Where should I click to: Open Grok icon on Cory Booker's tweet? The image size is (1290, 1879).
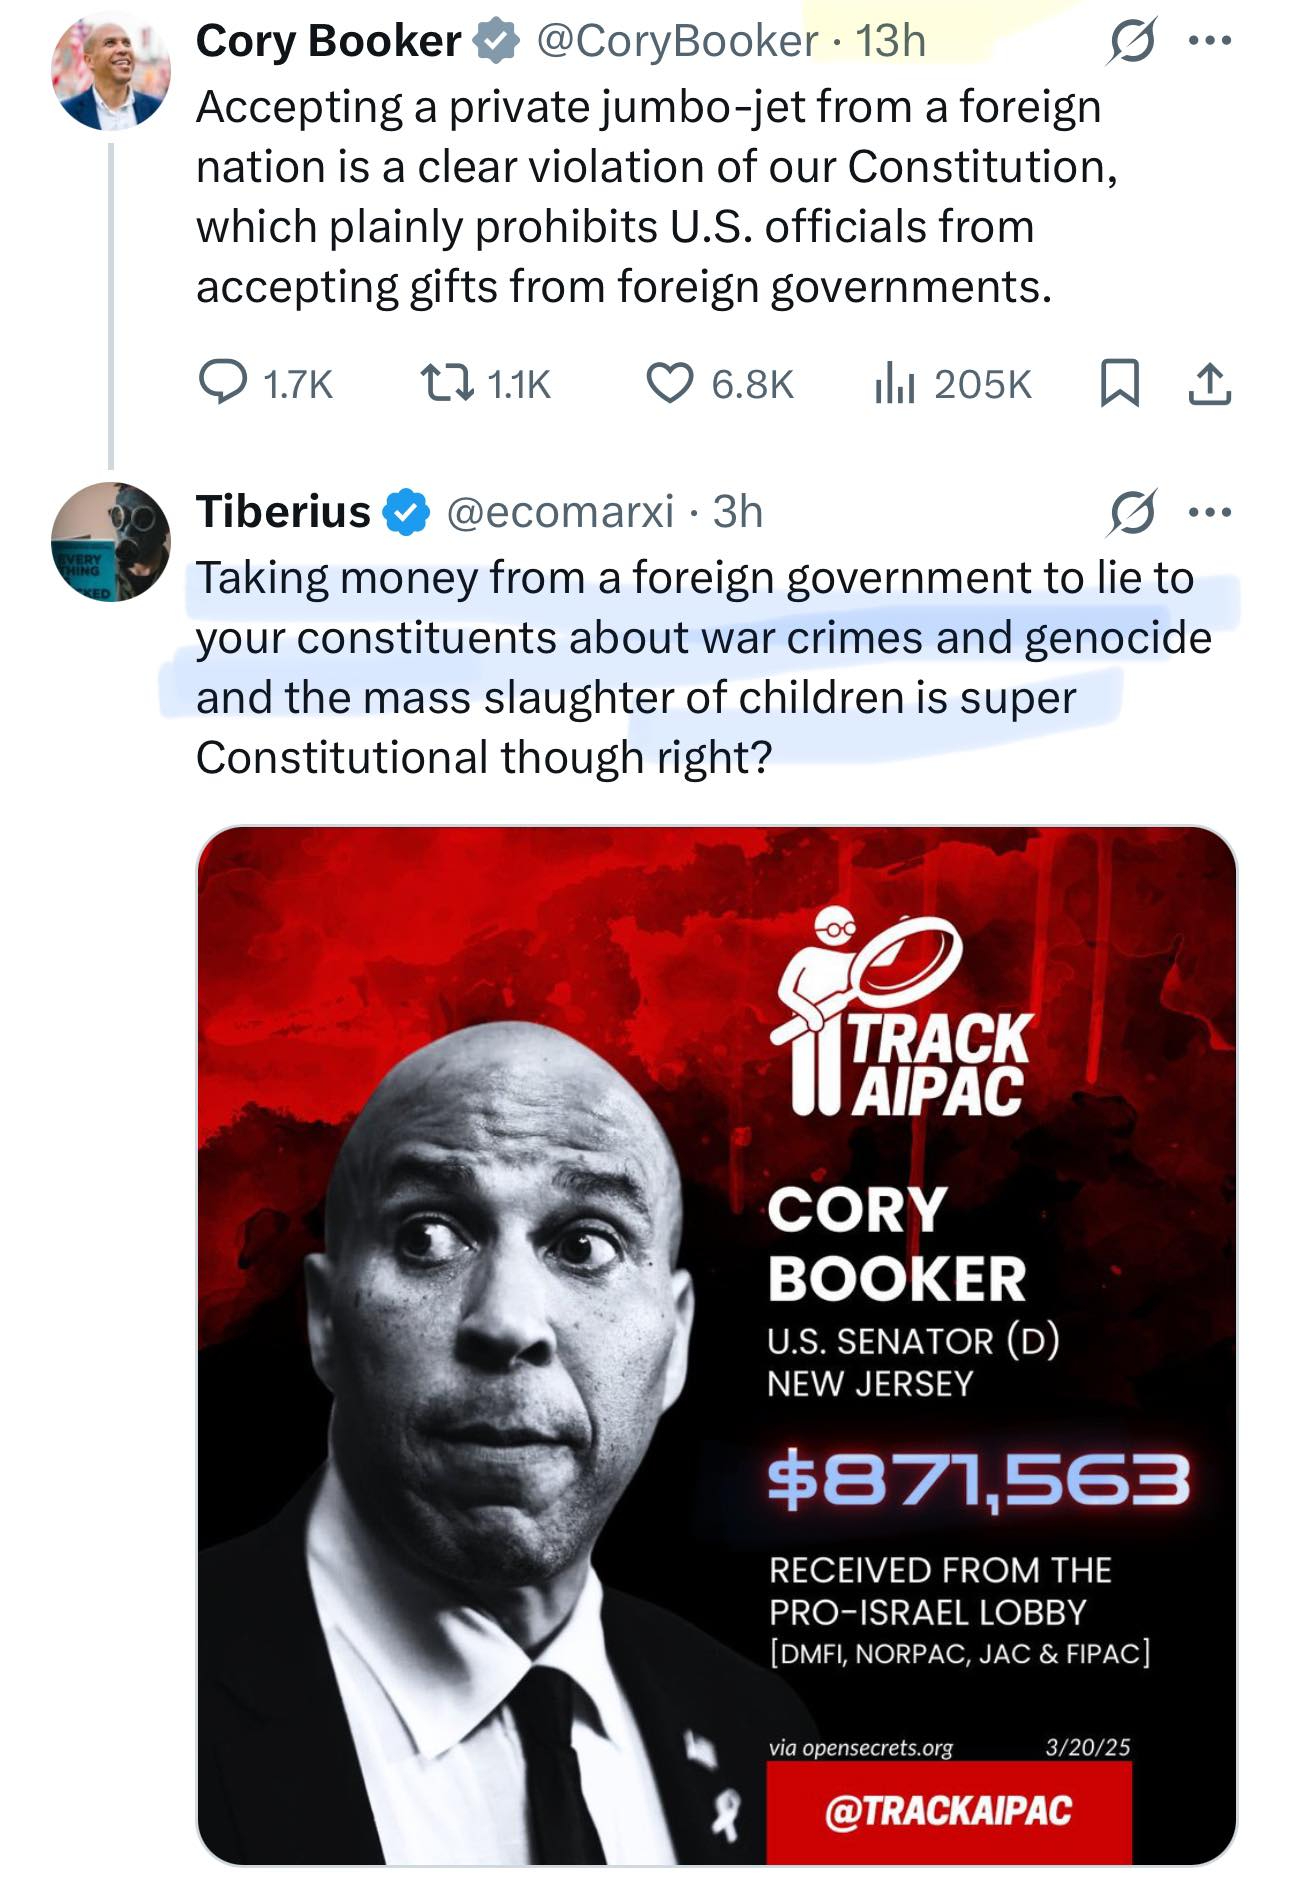click(1132, 42)
